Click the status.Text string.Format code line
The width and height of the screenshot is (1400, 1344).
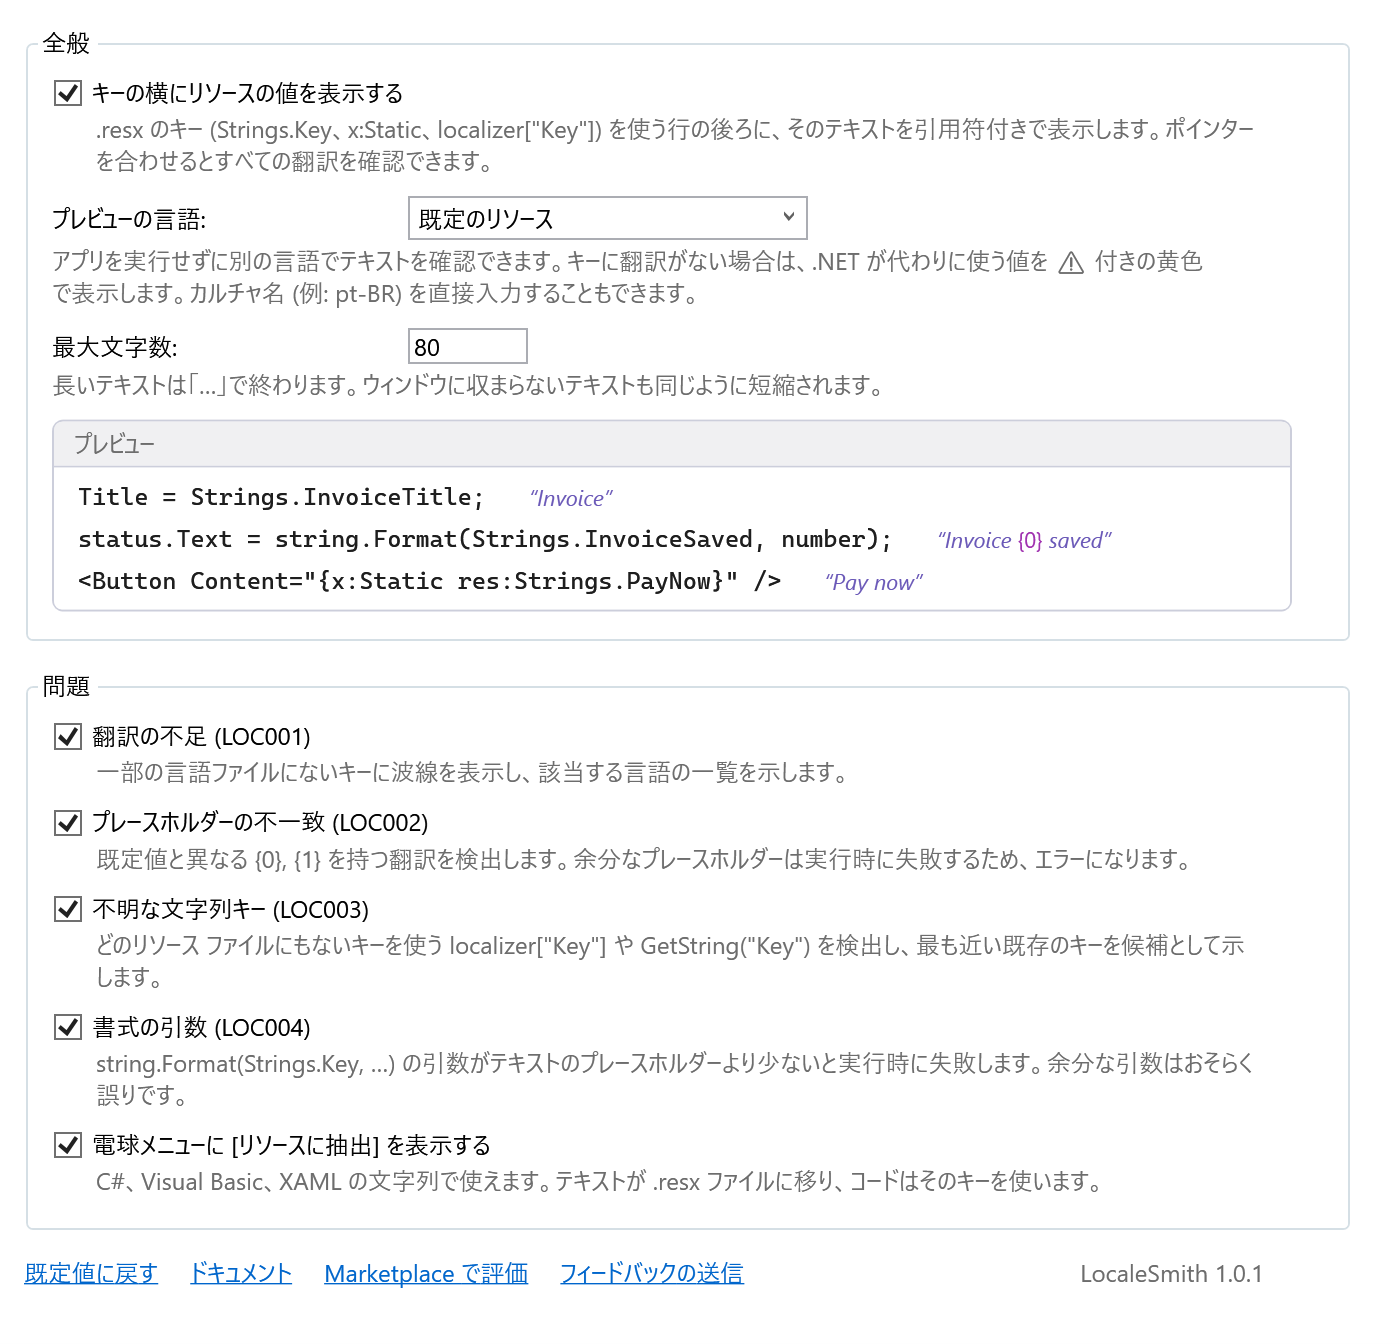point(485,539)
